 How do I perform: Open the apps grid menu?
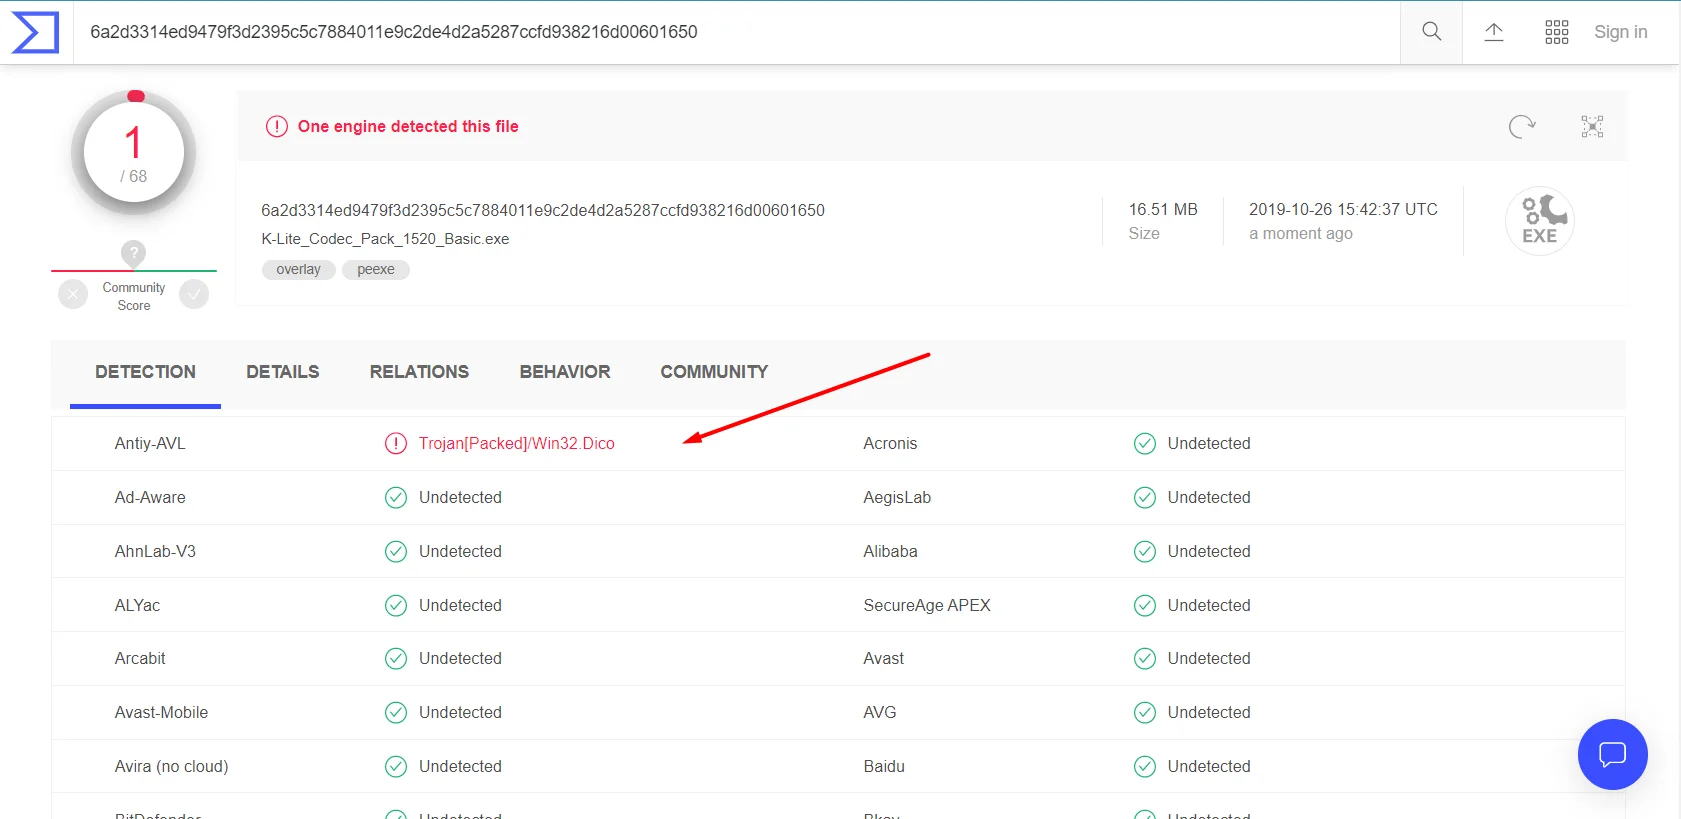pyautogui.click(x=1556, y=32)
